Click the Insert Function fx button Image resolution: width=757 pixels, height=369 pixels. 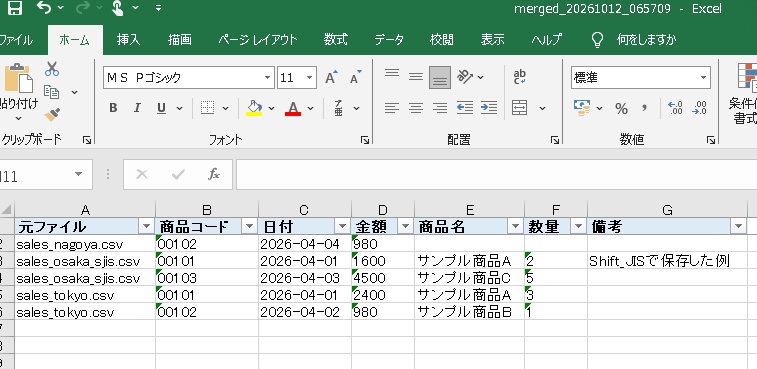point(214,174)
